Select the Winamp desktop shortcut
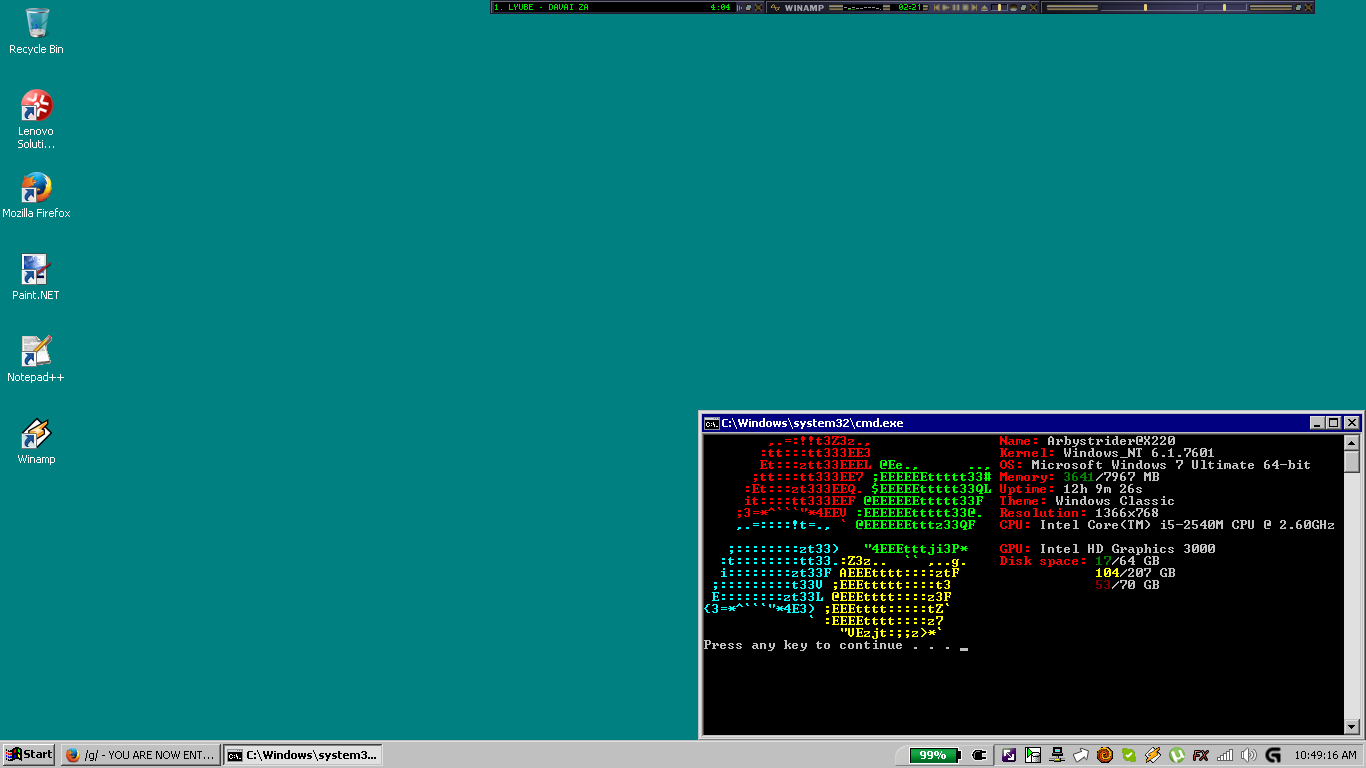 click(36, 441)
